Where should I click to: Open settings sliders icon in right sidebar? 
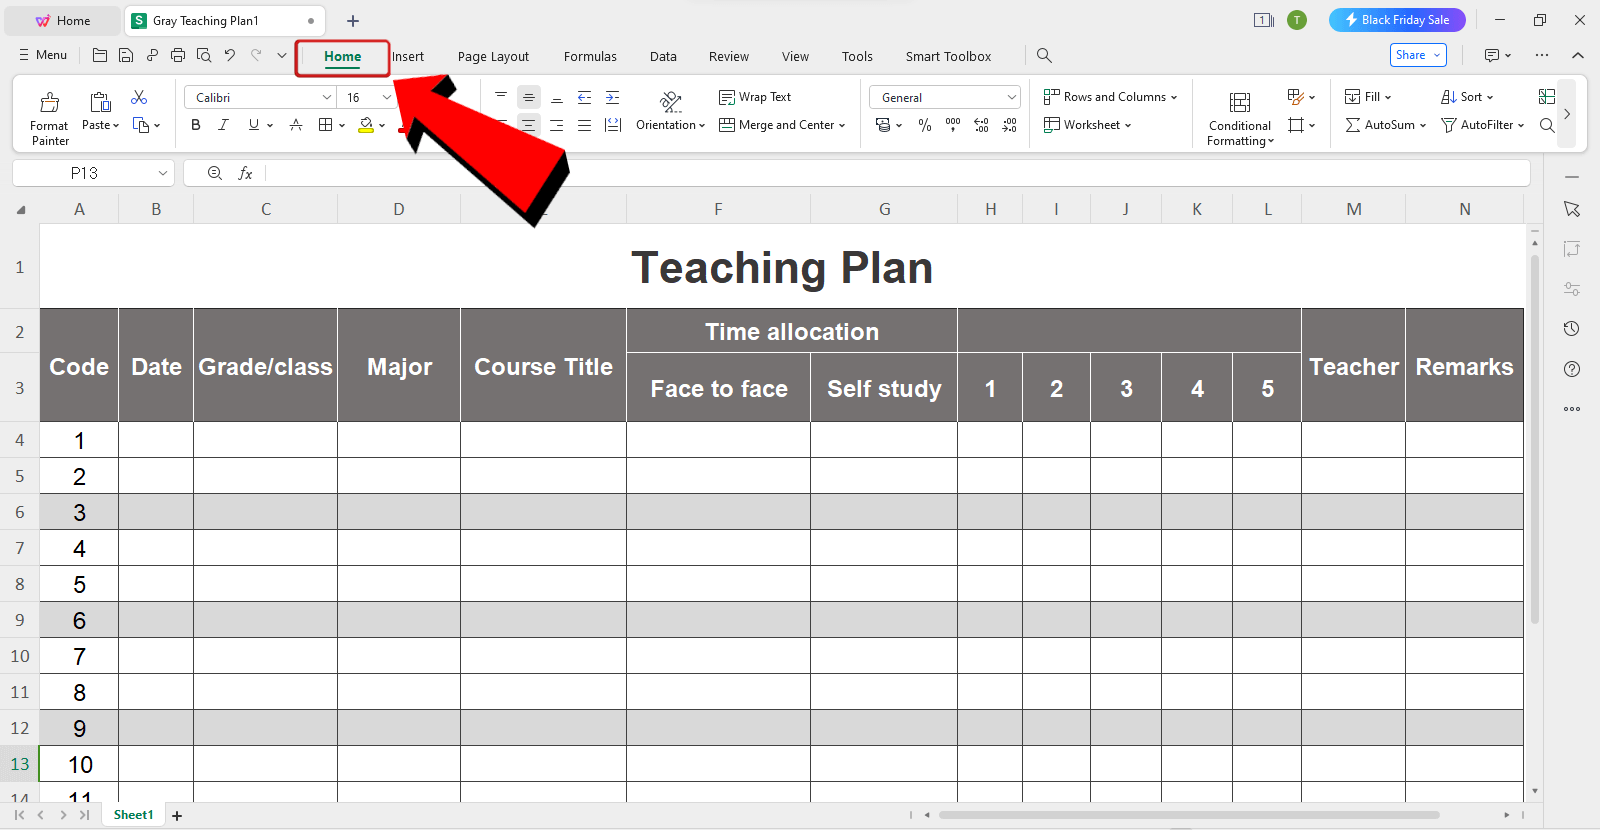(1572, 289)
